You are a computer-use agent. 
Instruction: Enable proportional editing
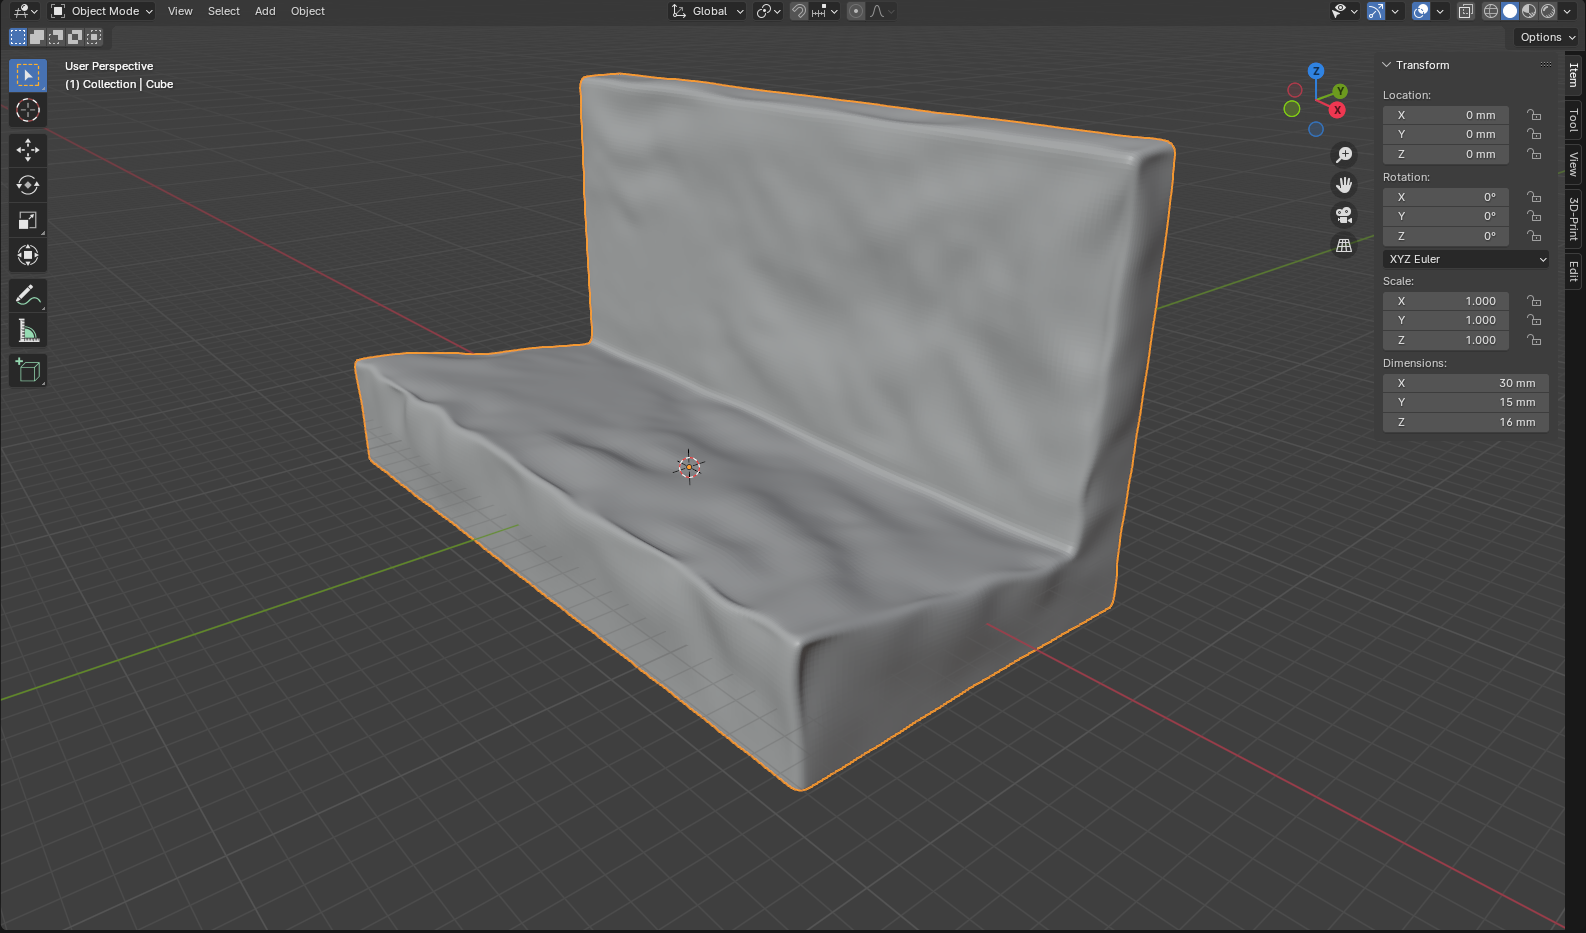click(856, 11)
